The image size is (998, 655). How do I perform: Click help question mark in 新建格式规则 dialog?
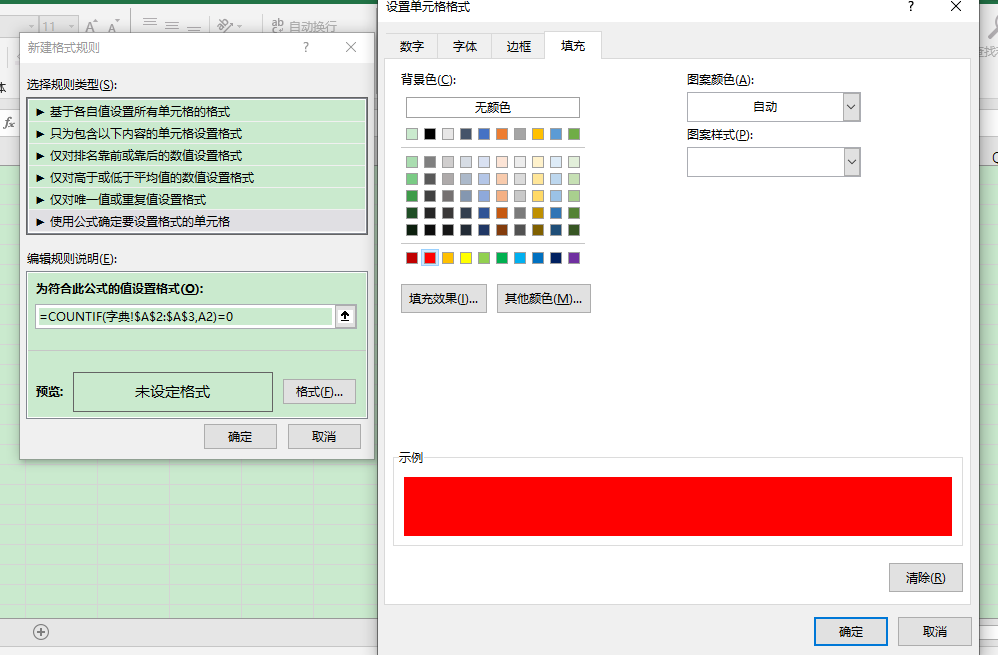click(306, 47)
